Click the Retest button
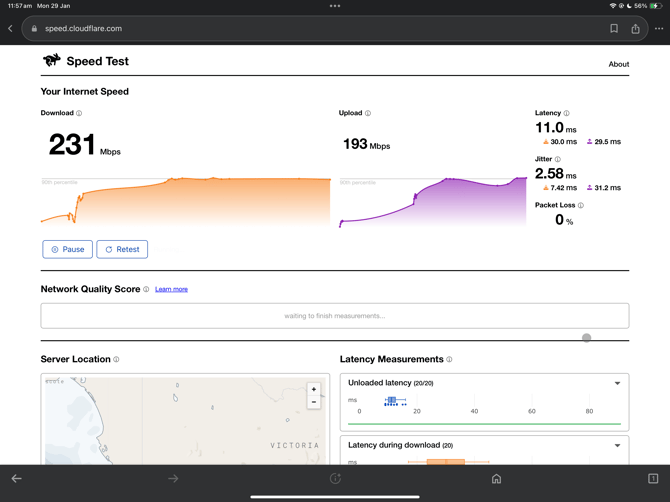670x502 pixels. pyautogui.click(x=122, y=249)
